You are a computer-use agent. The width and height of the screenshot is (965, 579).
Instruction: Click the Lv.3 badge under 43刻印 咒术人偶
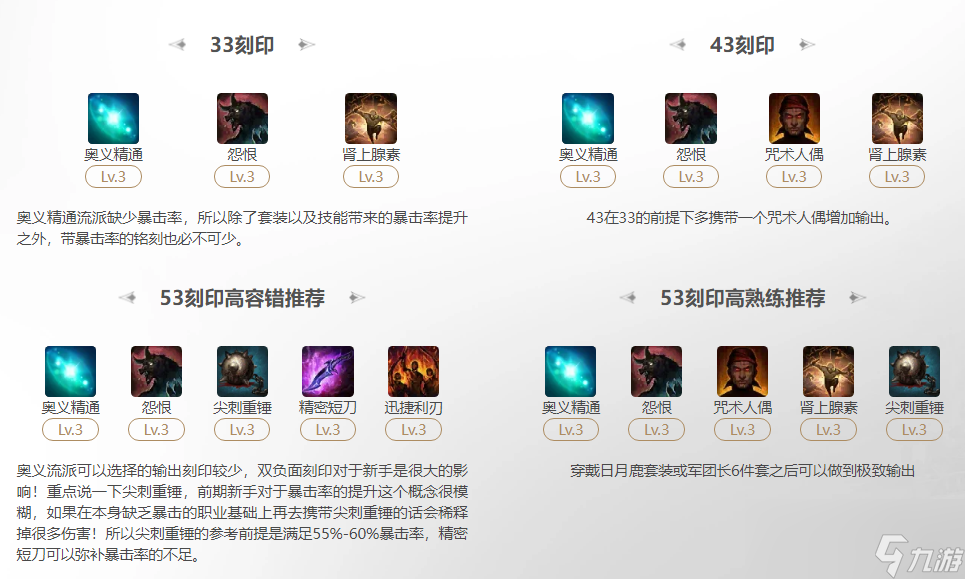pos(794,177)
